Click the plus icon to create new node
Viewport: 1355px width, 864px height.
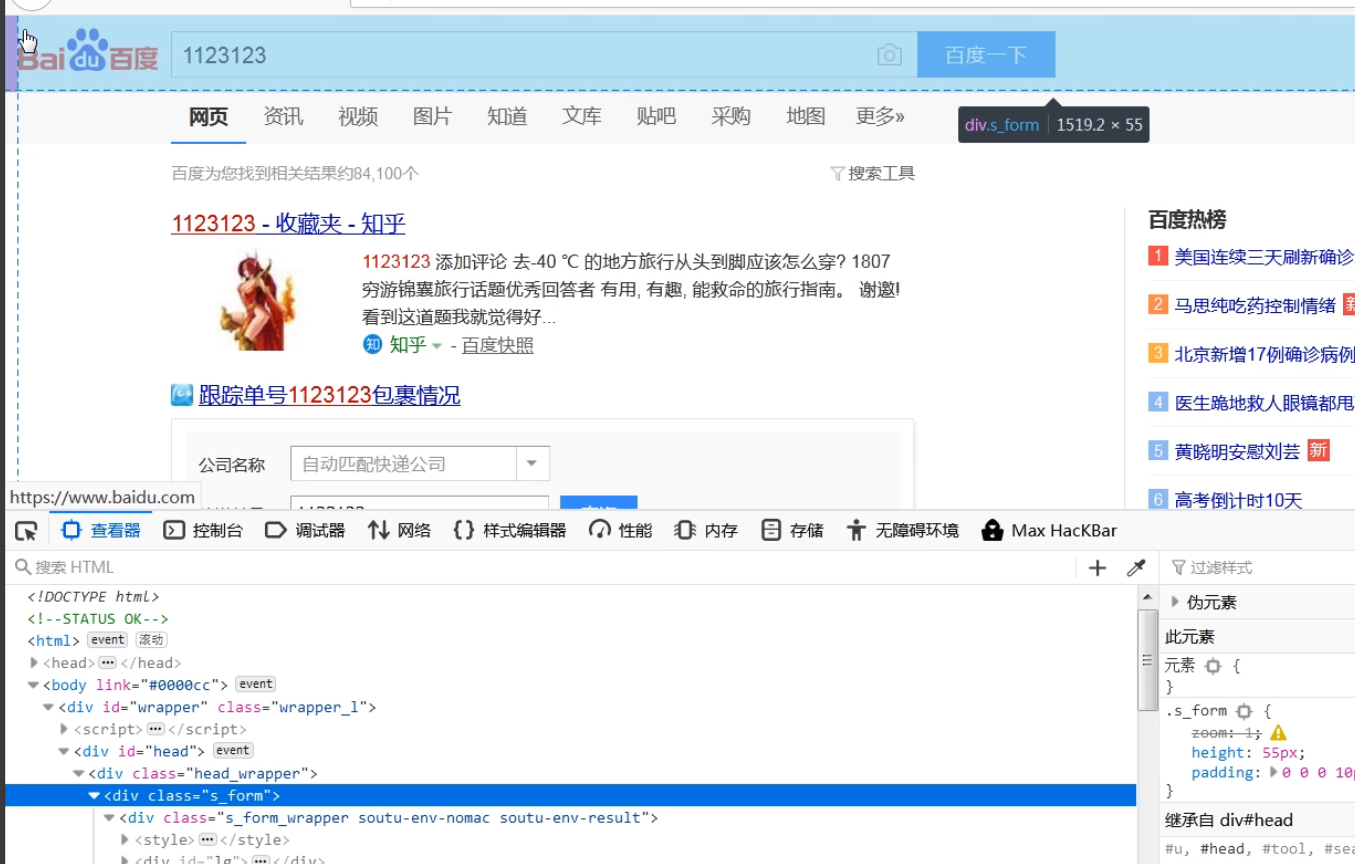1097,568
